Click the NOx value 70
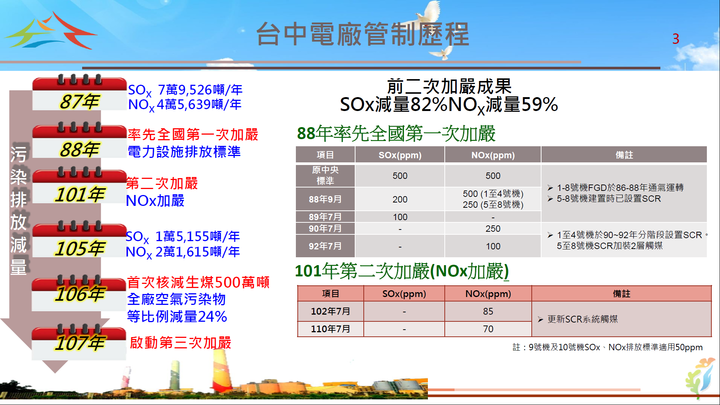Viewport: 720px width, 405px height. point(488,329)
